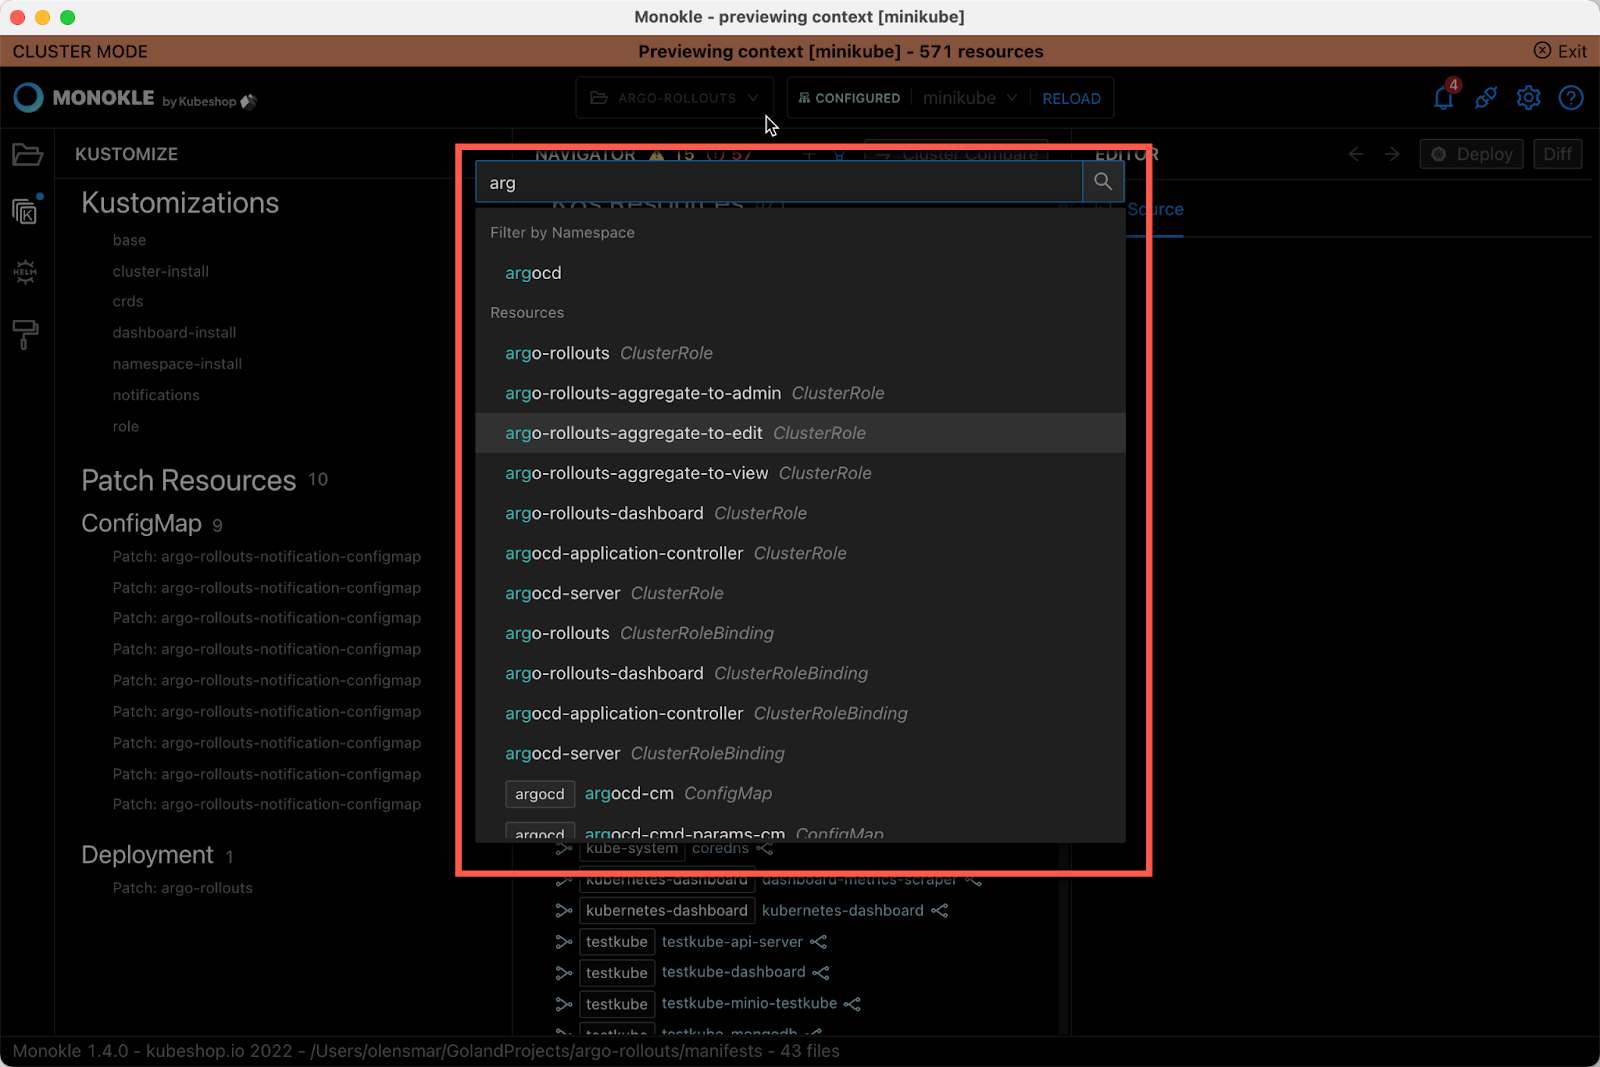Select argocd-server ClusterRole result
The height and width of the screenshot is (1067, 1600).
pyautogui.click(x=800, y=593)
